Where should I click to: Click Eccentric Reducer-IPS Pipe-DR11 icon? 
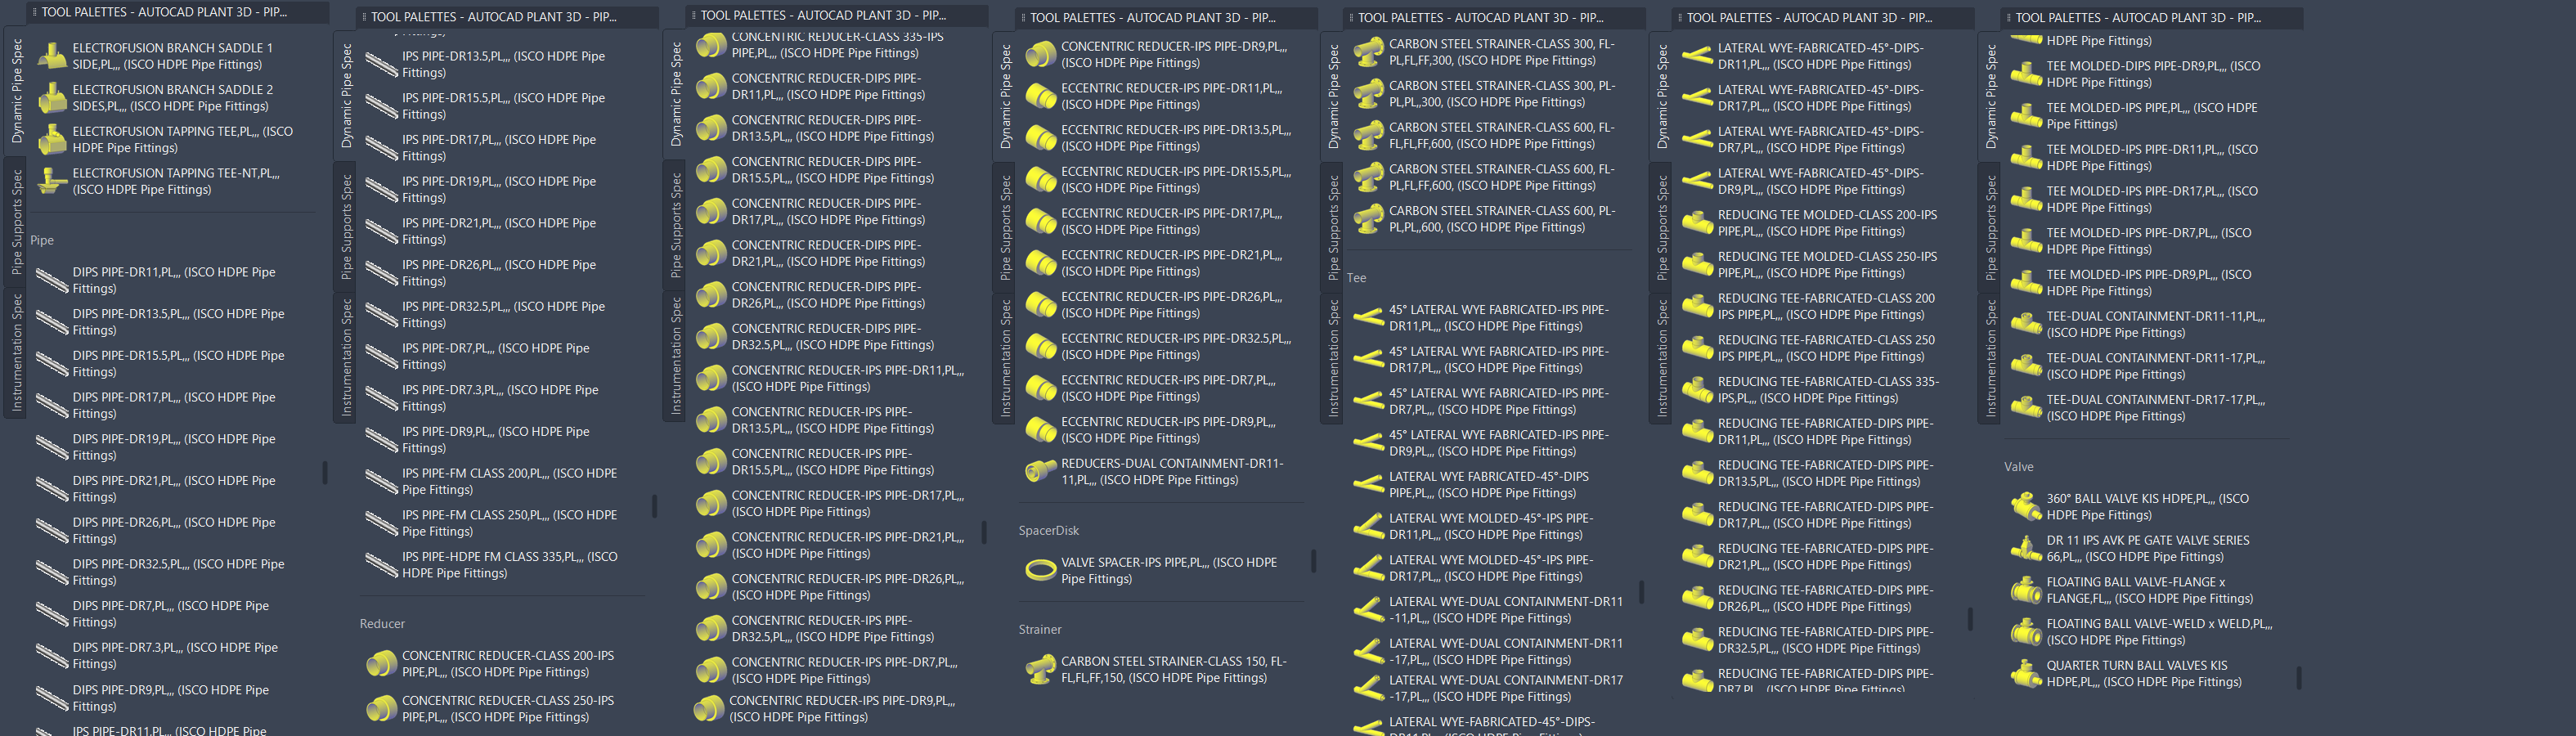(1041, 96)
